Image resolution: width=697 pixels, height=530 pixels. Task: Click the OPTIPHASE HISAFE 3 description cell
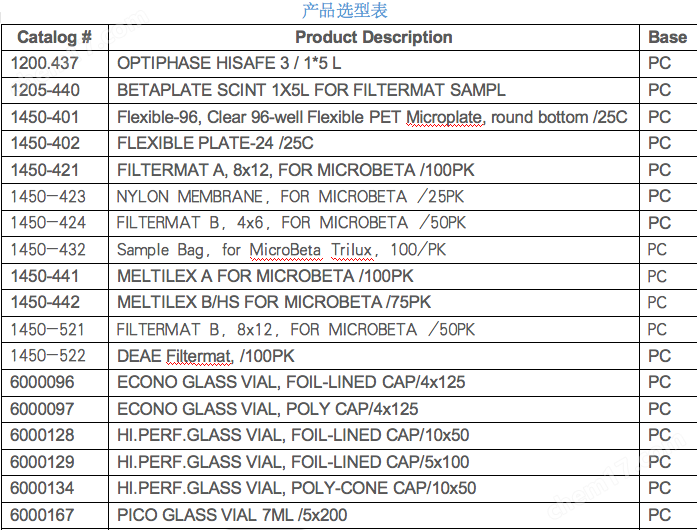click(374, 64)
